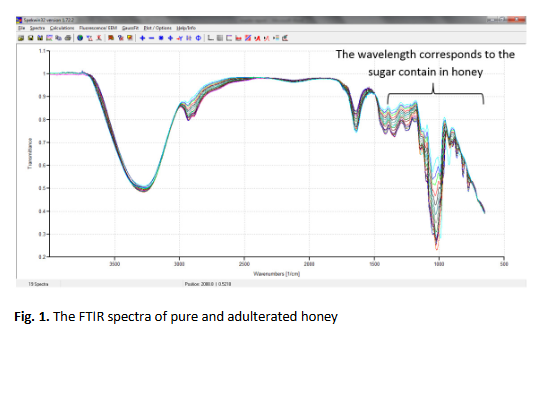
Task: Click the printer toolbar icon
Action: click(x=68, y=38)
